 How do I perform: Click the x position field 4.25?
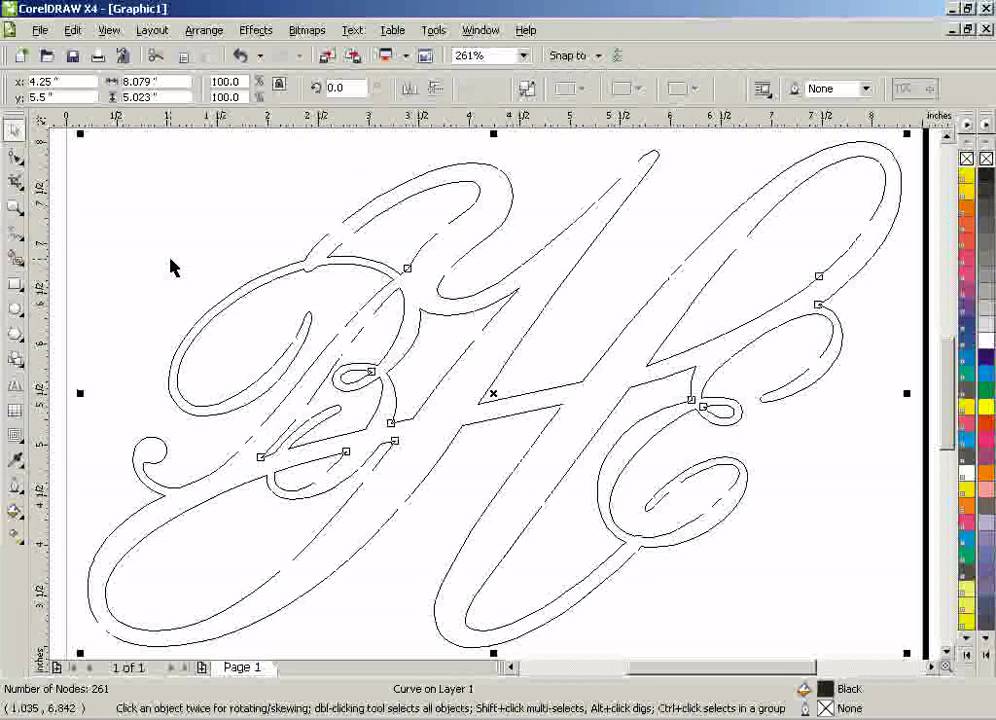point(62,81)
